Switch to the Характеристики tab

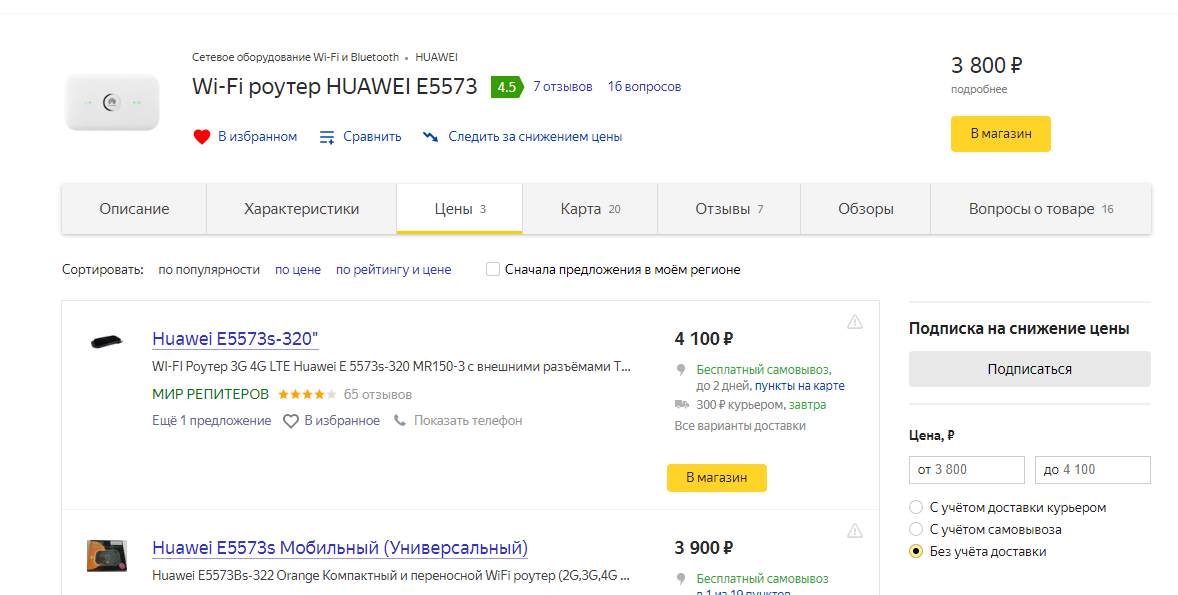pos(301,209)
